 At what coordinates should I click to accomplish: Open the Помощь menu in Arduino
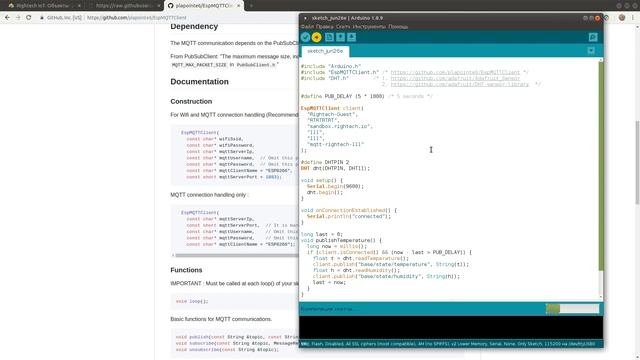click(x=398, y=27)
